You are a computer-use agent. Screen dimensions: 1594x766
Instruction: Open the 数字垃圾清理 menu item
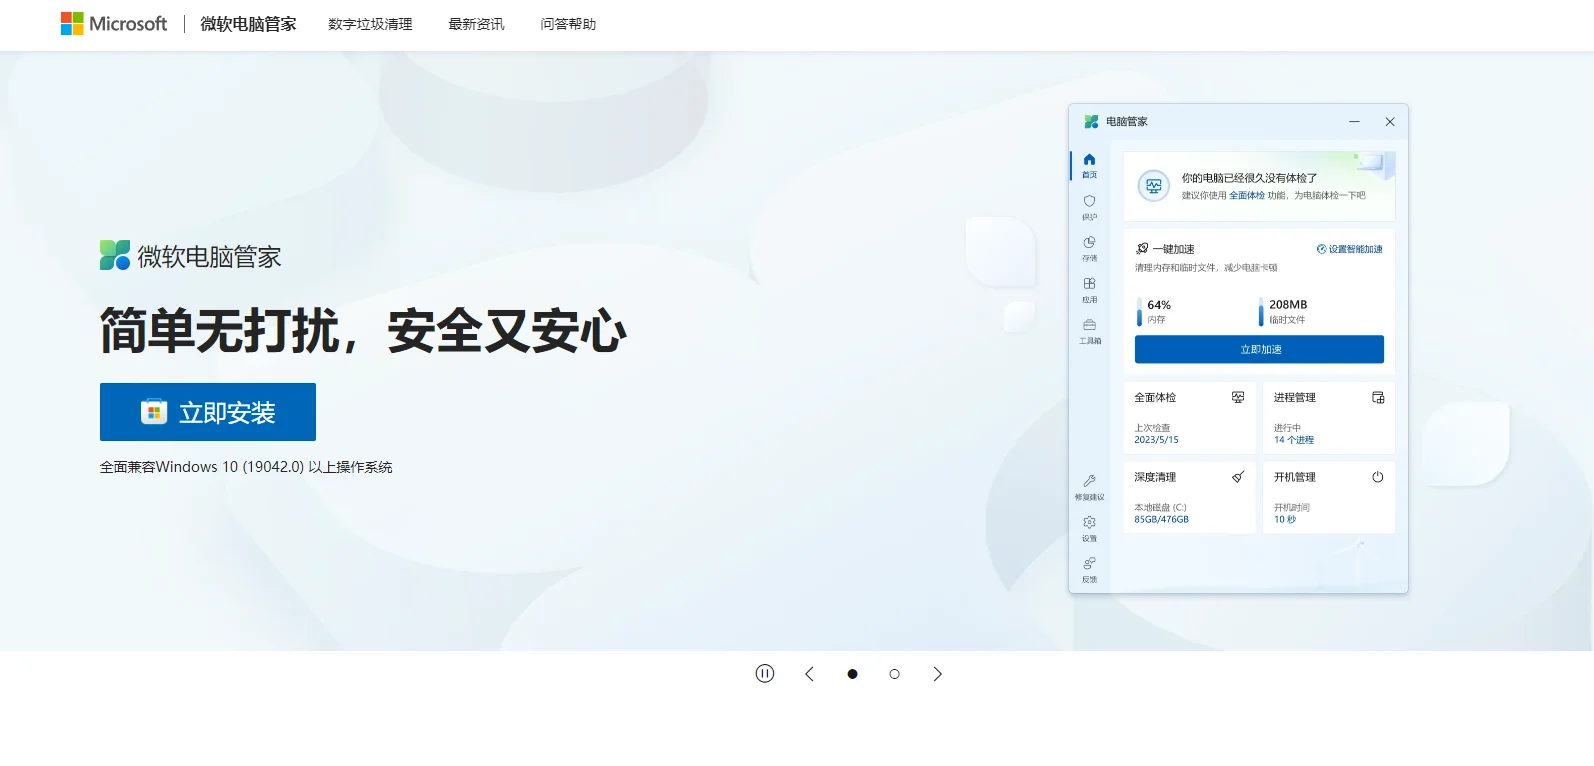point(370,24)
